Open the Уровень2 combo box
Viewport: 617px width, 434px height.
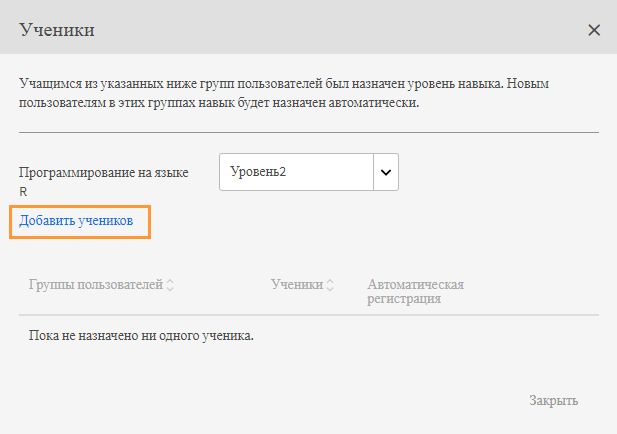(296, 172)
